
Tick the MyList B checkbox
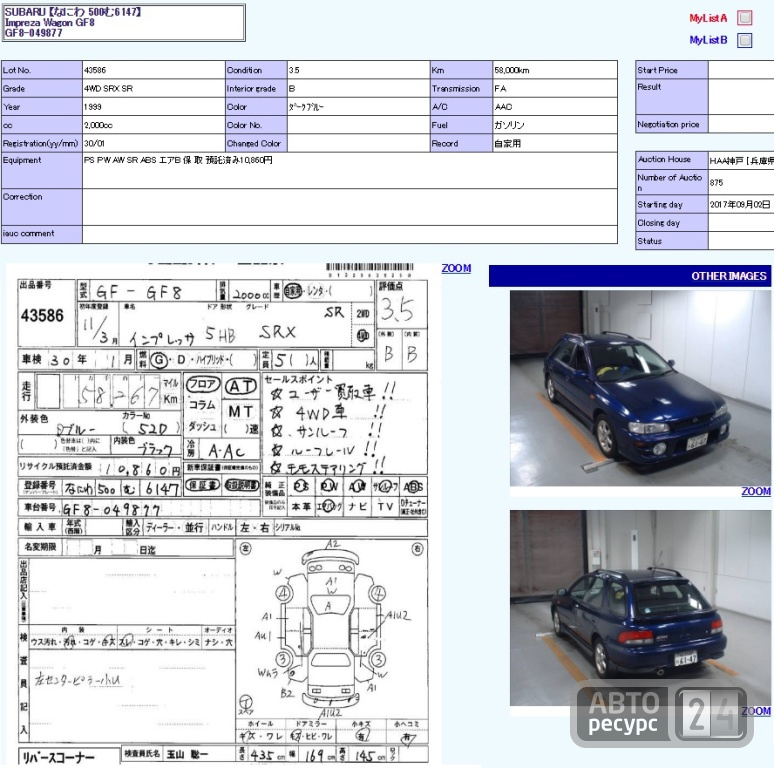pyautogui.click(x=744, y=40)
